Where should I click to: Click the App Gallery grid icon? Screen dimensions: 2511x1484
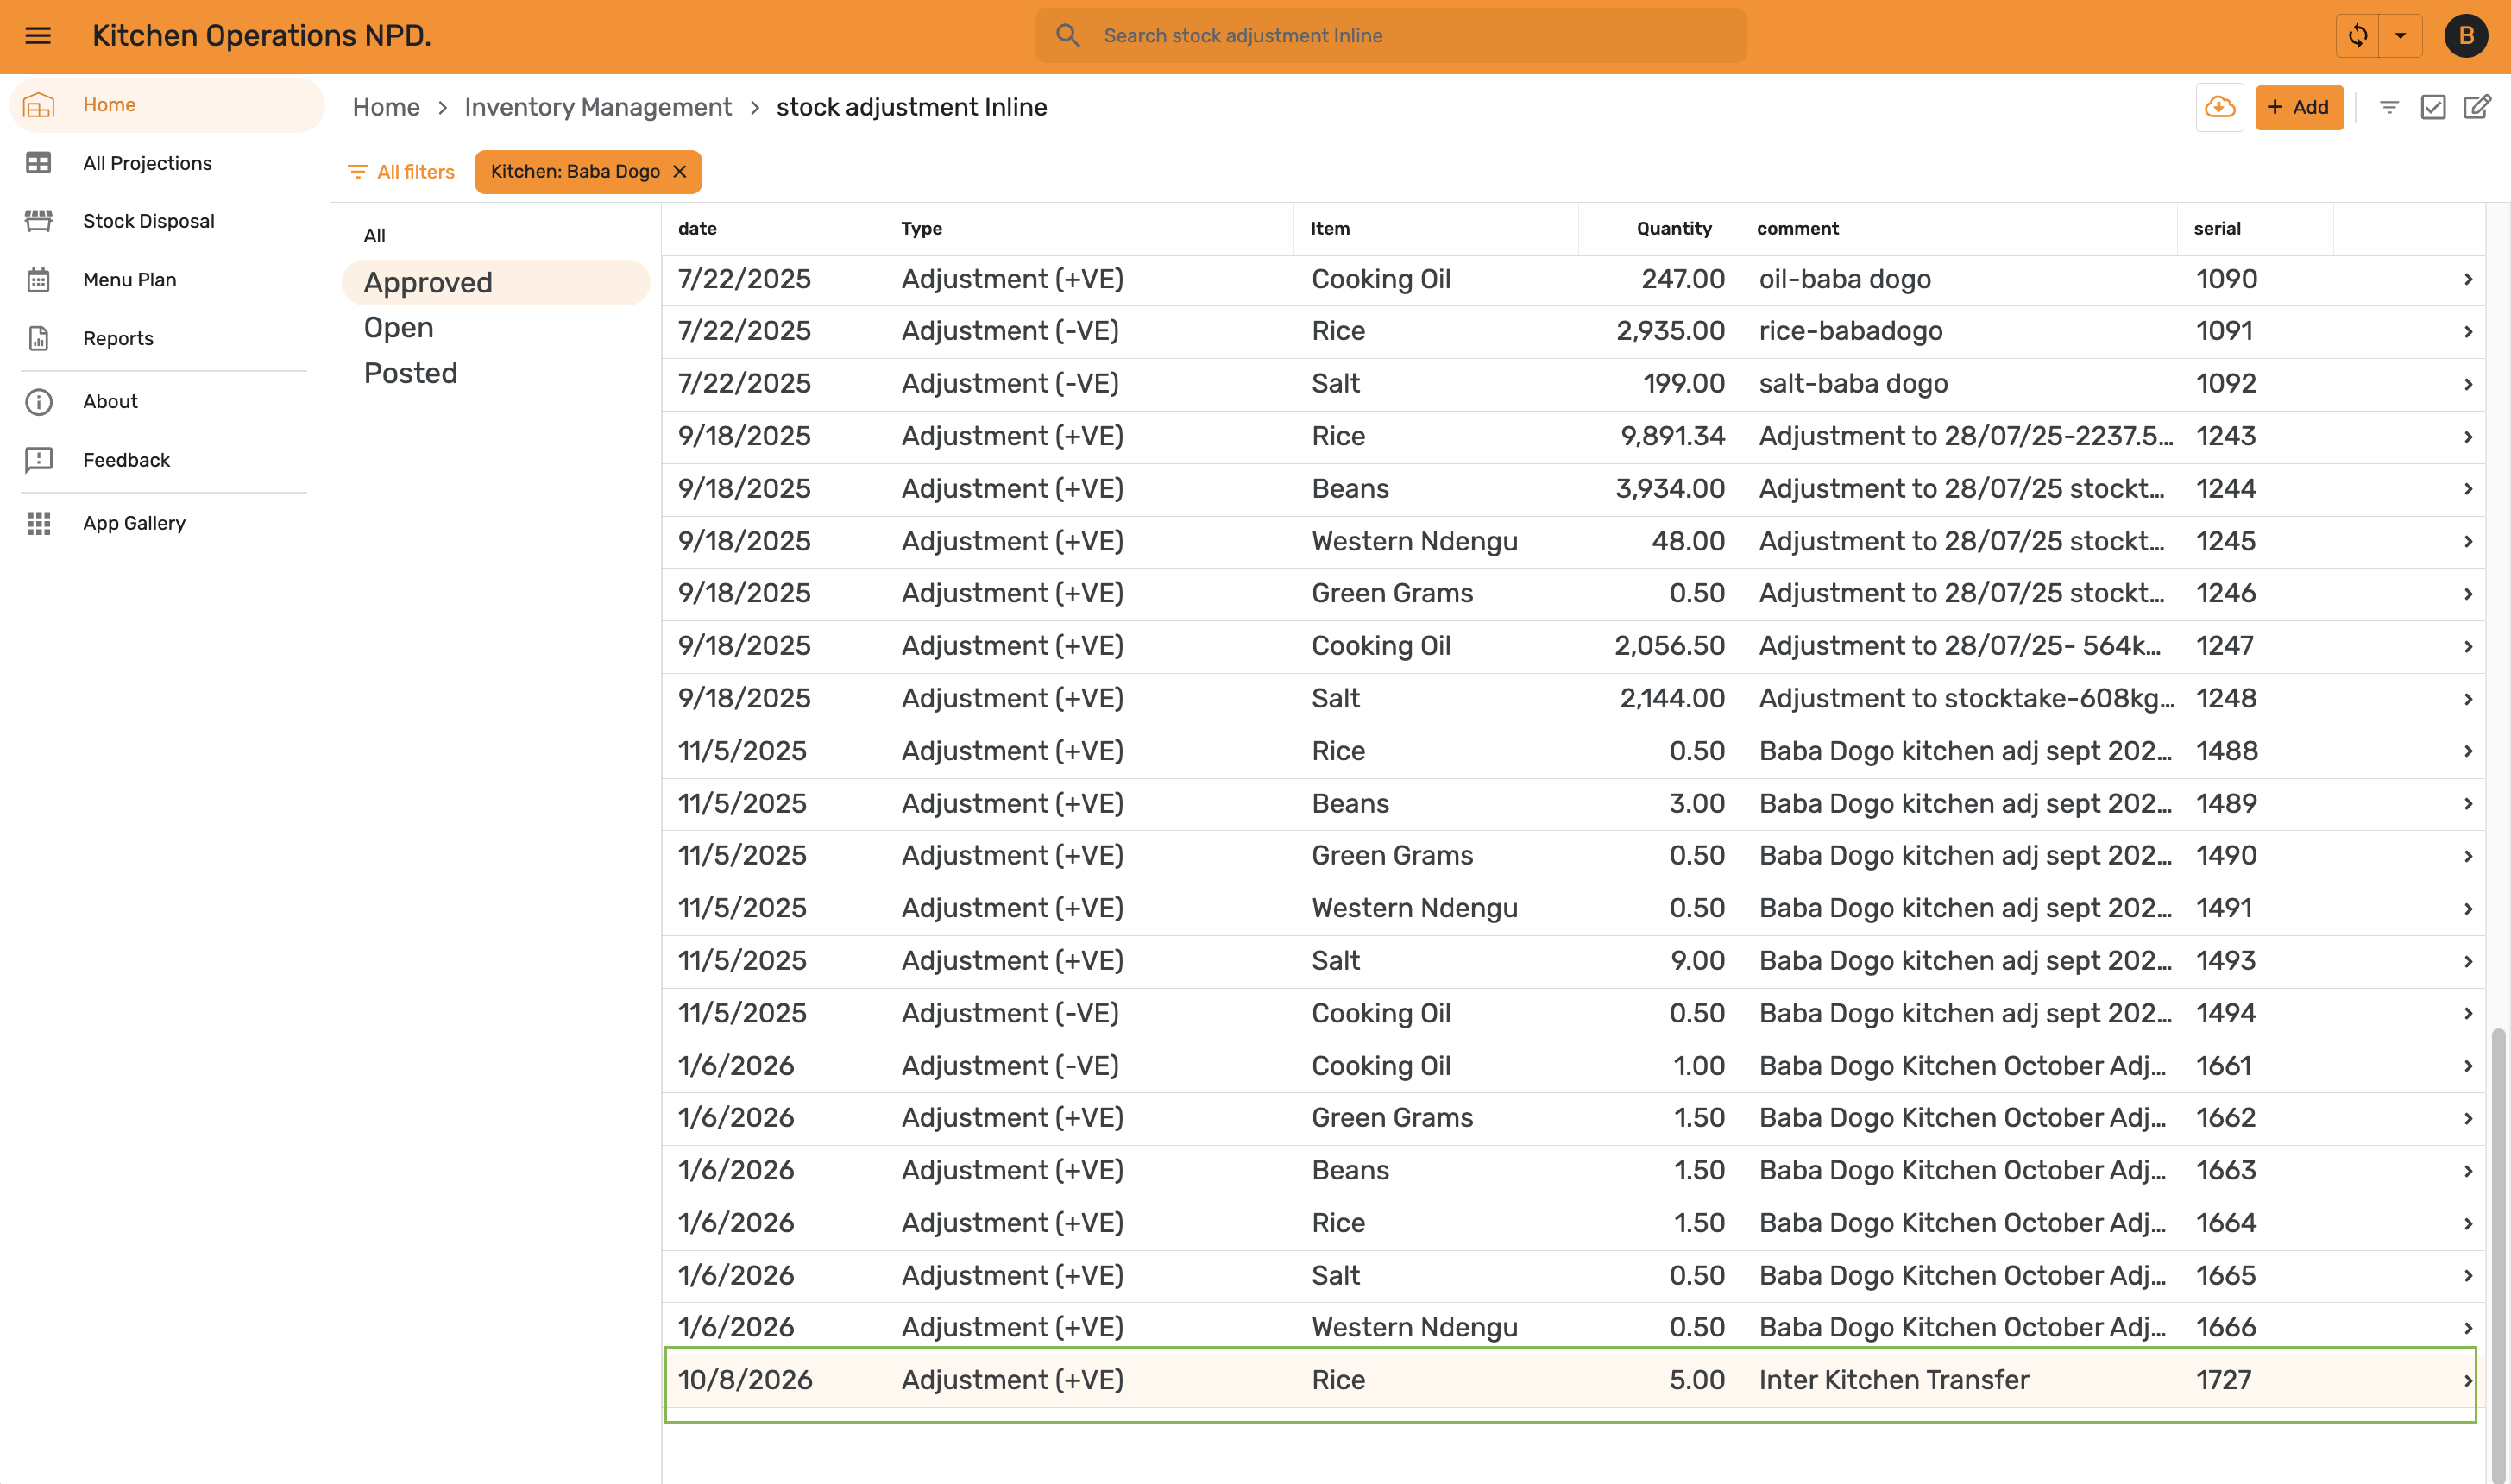point(39,523)
